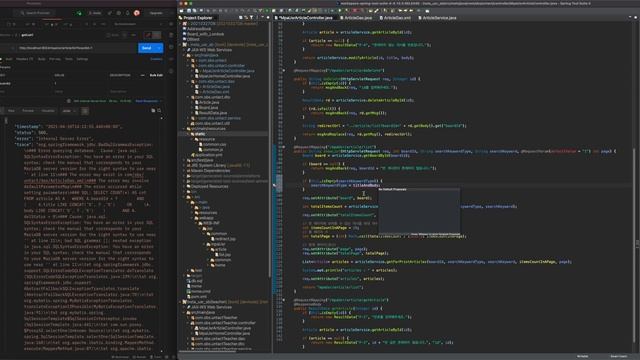
Task: Click the Upgrade button in Postman
Action: tap(156, 13)
